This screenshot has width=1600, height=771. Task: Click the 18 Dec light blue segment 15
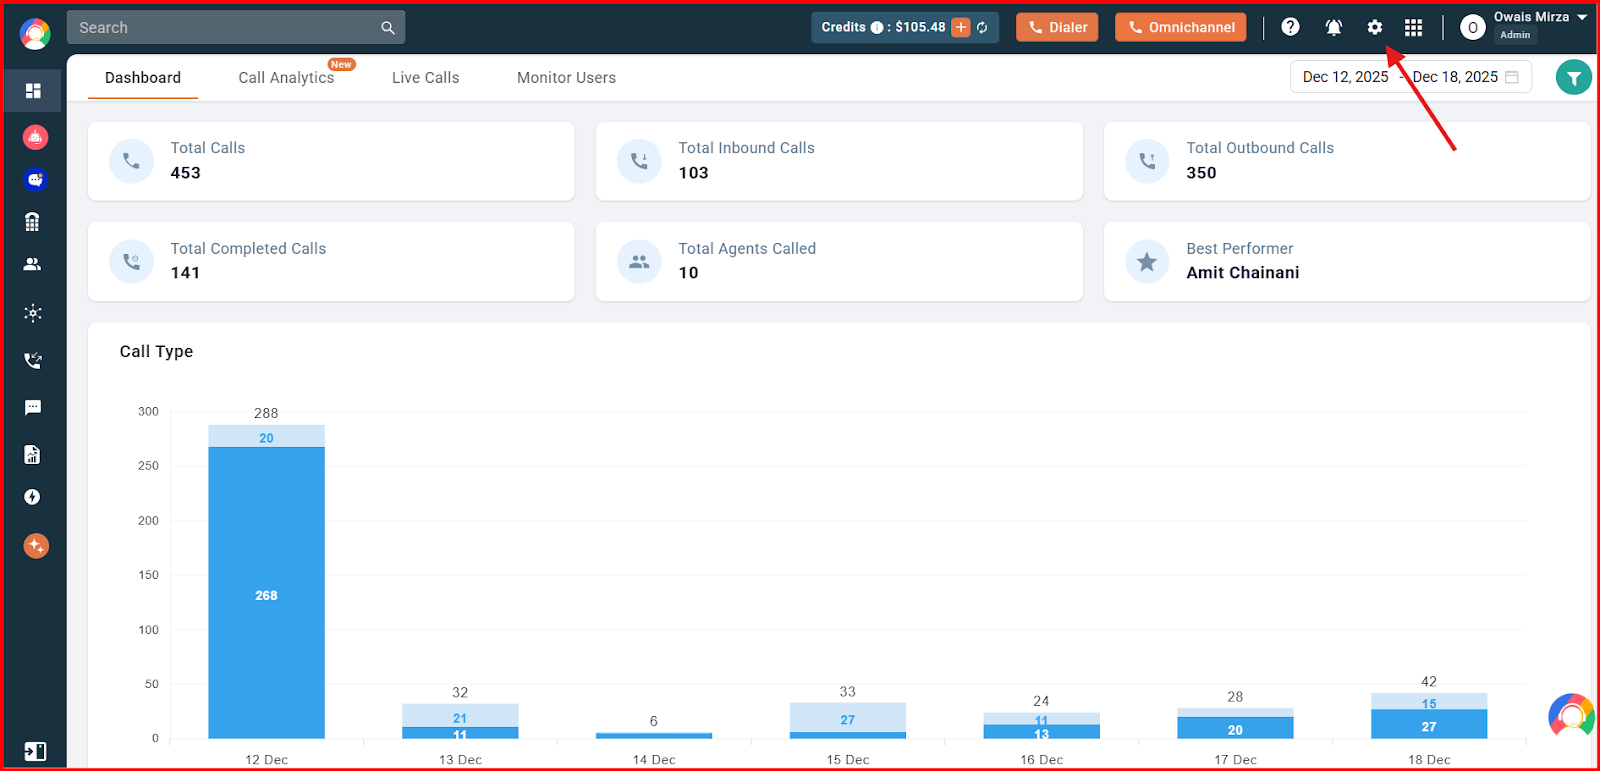(1429, 702)
